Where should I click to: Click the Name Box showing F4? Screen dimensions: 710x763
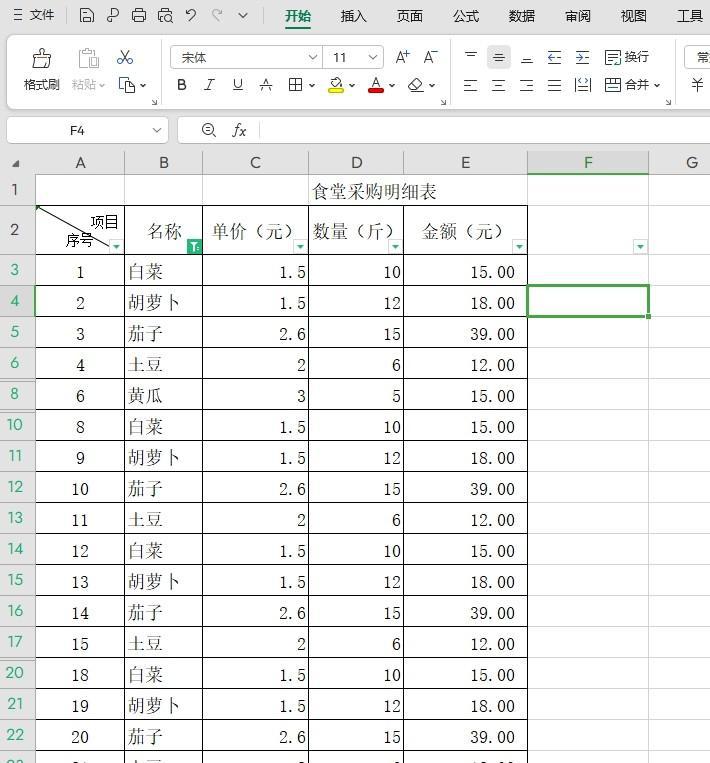77,130
